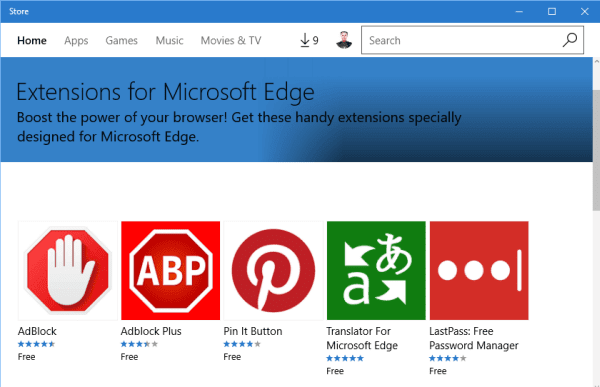Viewport: 600px width, 387px height.
Task: Click Translator For Microsoft Edge title
Action: point(362,338)
